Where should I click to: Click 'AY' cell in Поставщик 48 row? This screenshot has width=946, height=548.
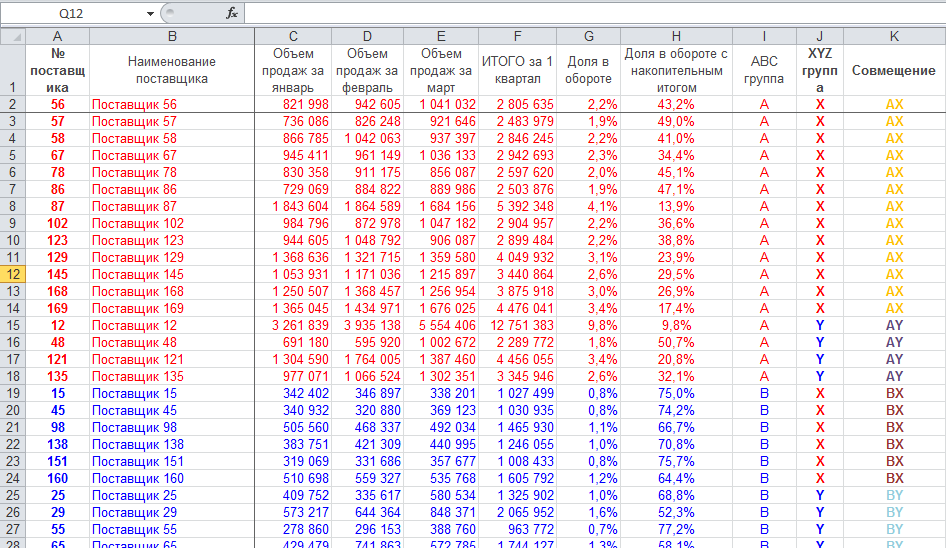894,342
